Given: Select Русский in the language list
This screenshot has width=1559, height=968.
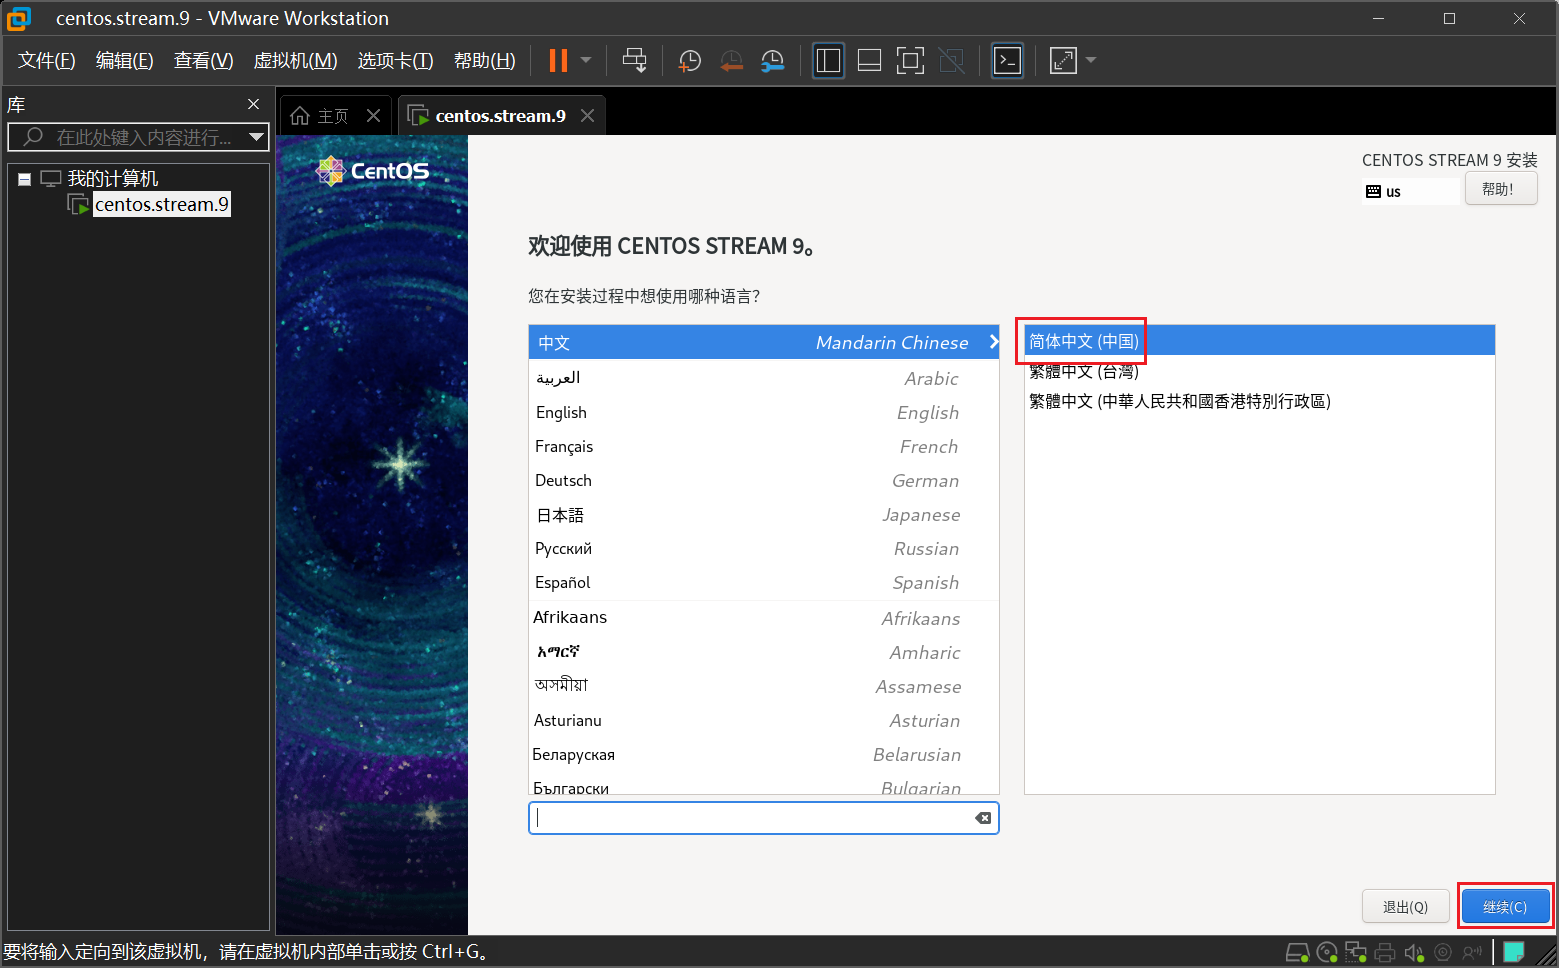Looking at the screenshot, I should [764, 548].
